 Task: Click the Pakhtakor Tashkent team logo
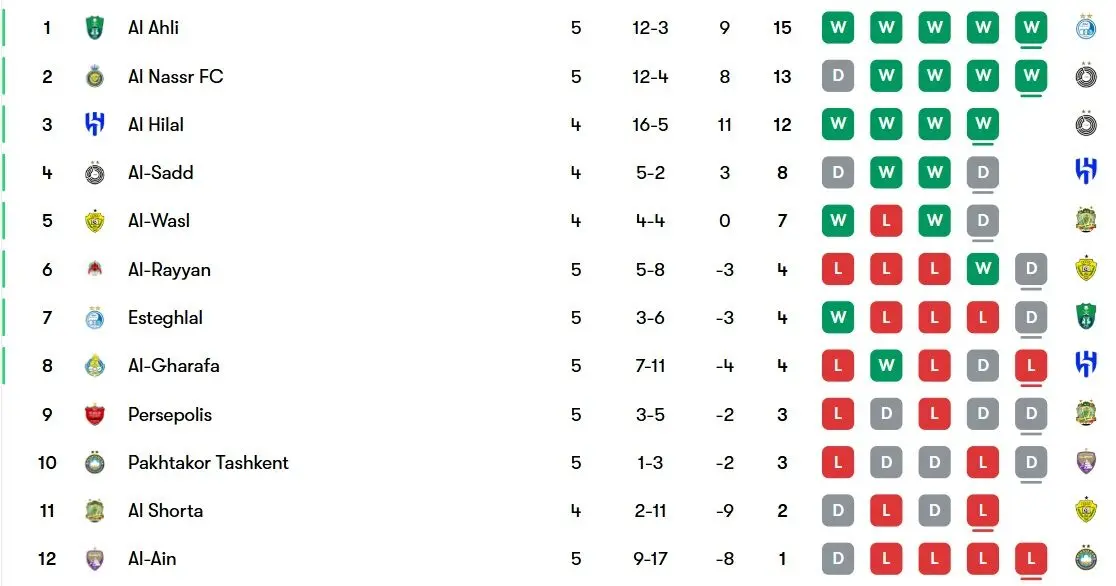click(94, 463)
